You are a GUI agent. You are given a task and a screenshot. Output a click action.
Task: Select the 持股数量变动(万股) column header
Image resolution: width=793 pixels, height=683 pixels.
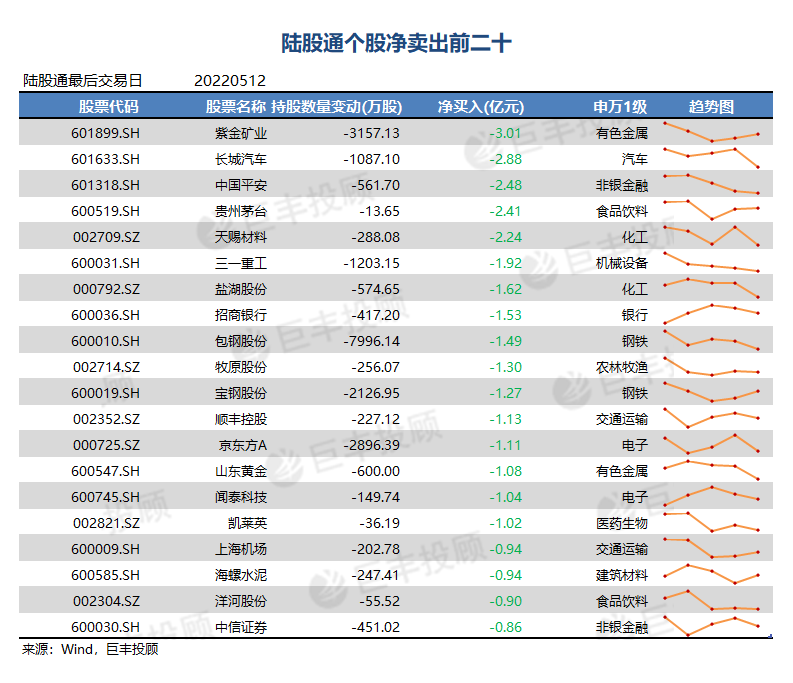(x=336, y=107)
